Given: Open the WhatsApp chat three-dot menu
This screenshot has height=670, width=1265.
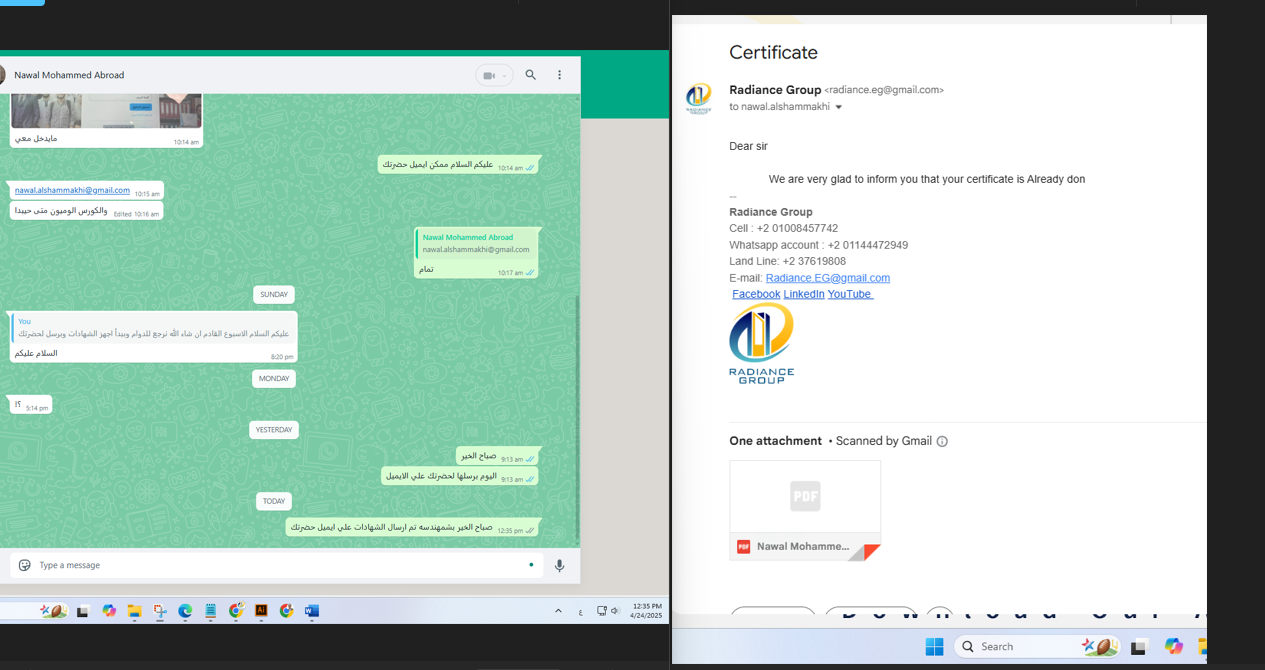Looking at the screenshot, I should pos(559,75).
